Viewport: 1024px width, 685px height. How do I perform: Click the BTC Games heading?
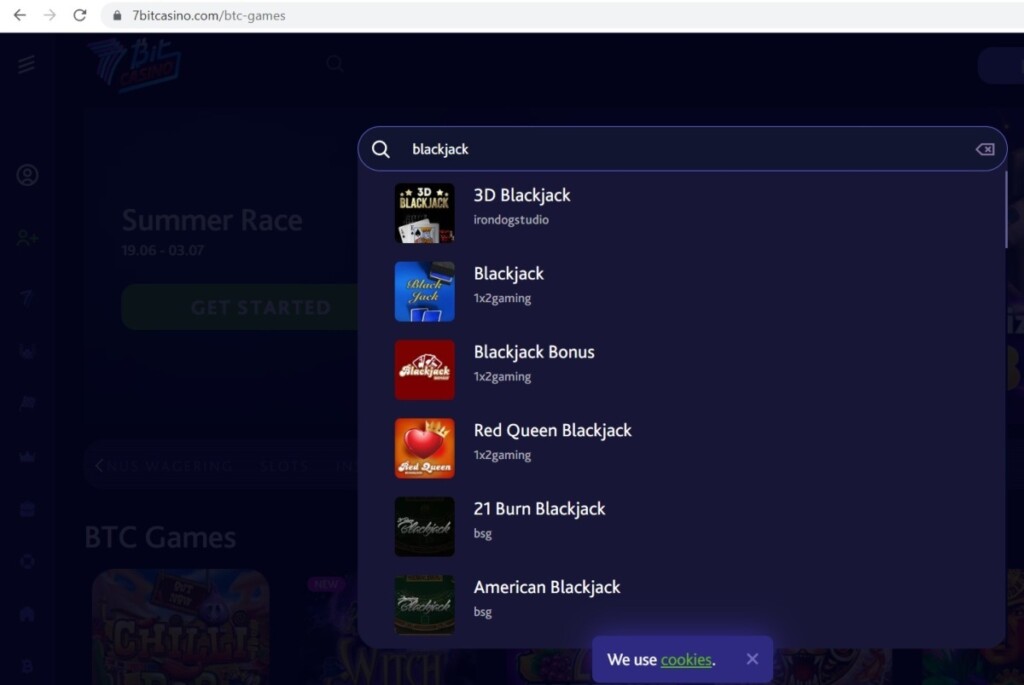(x=160, y=537)
